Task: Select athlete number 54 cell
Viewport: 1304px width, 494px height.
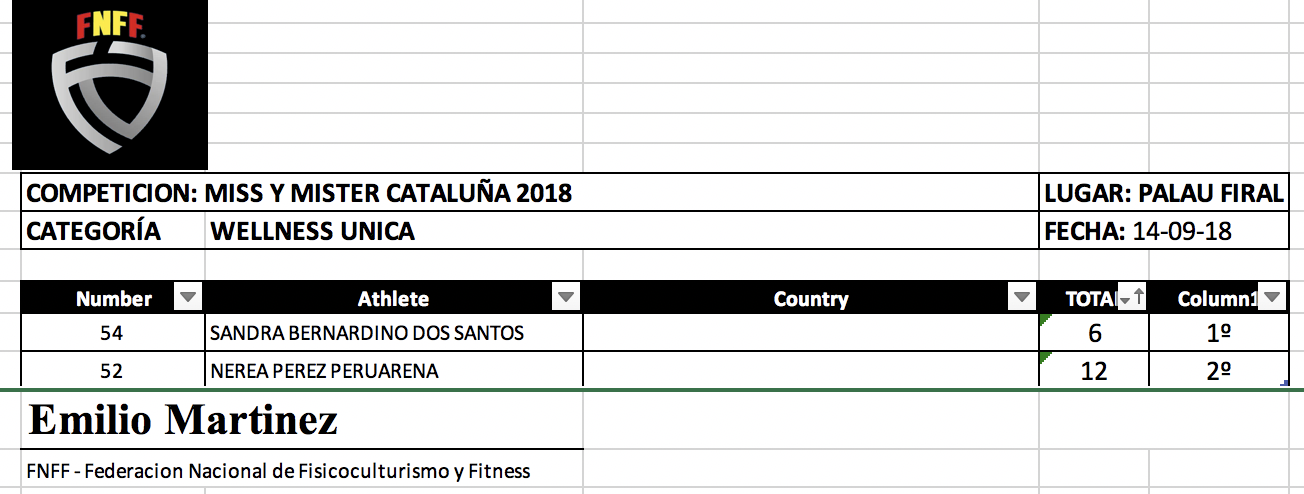Action: click(112, 333)
